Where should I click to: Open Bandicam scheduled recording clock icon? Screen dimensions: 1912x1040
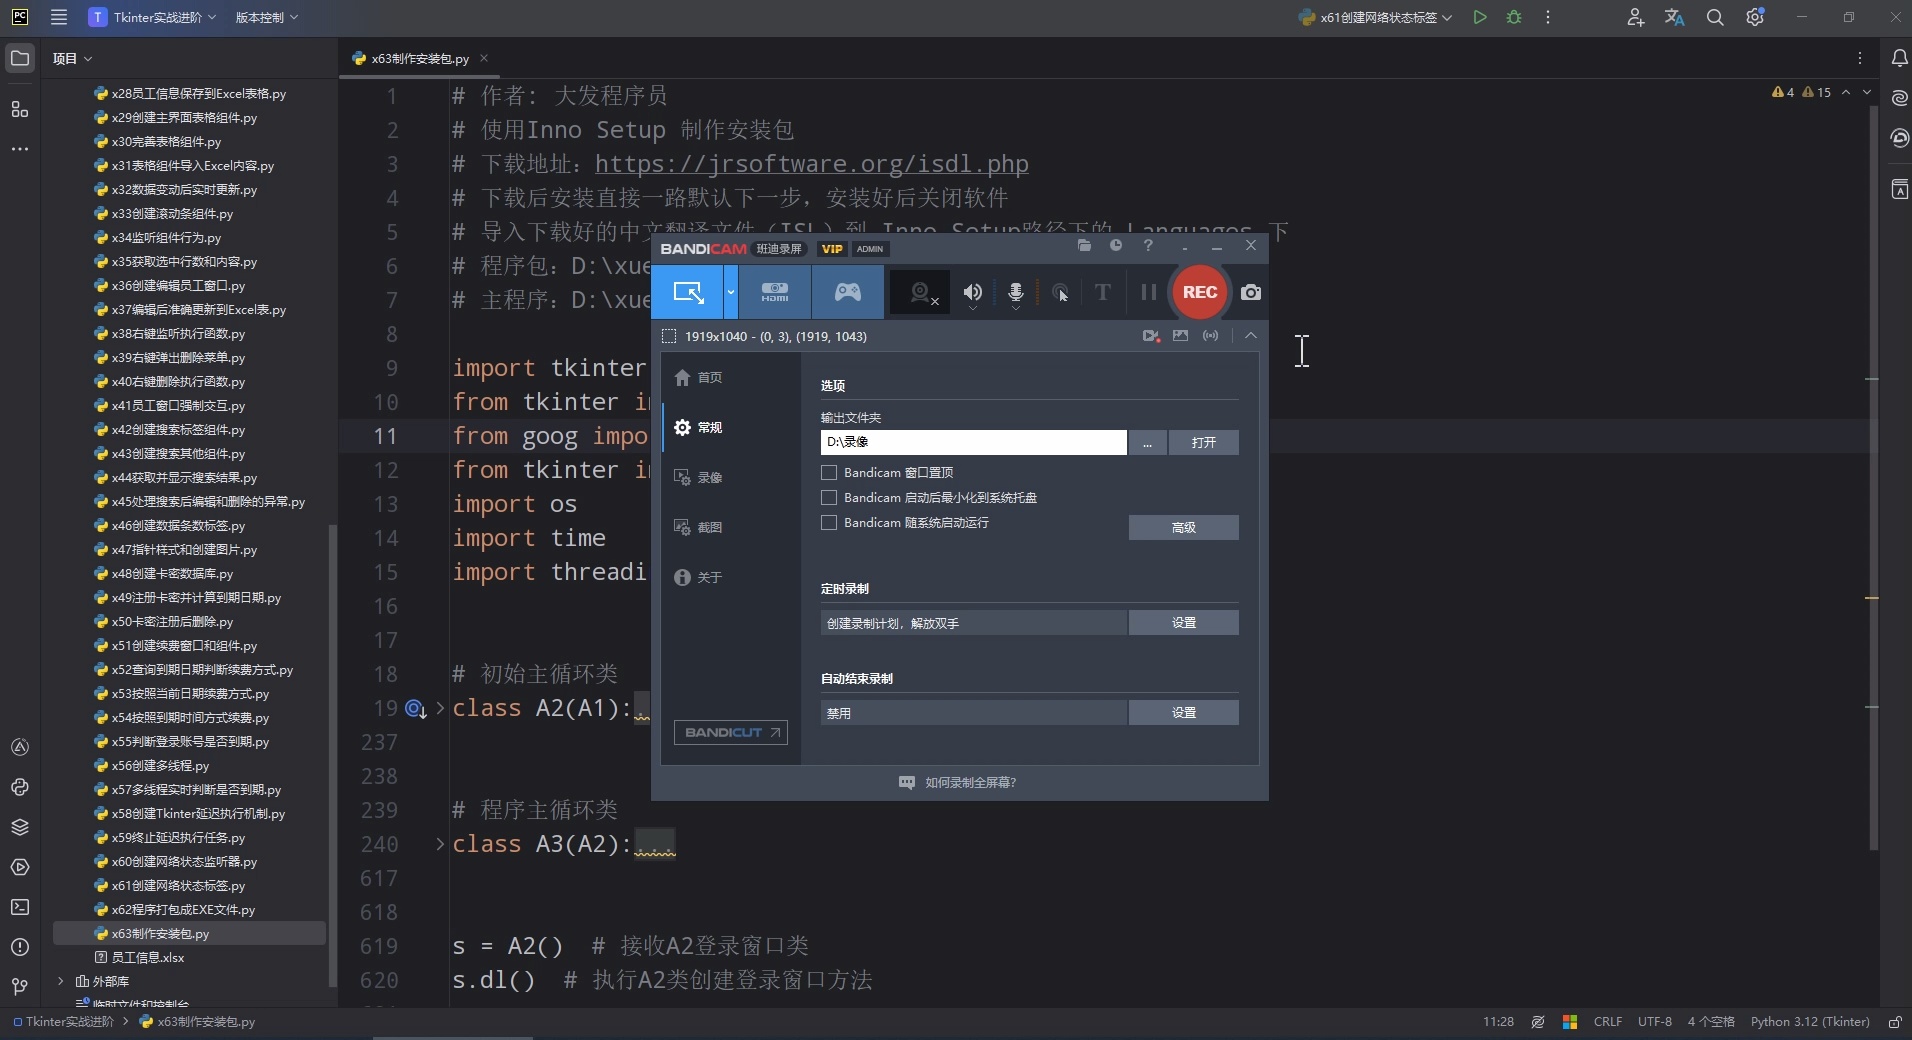click(1116, 246)
